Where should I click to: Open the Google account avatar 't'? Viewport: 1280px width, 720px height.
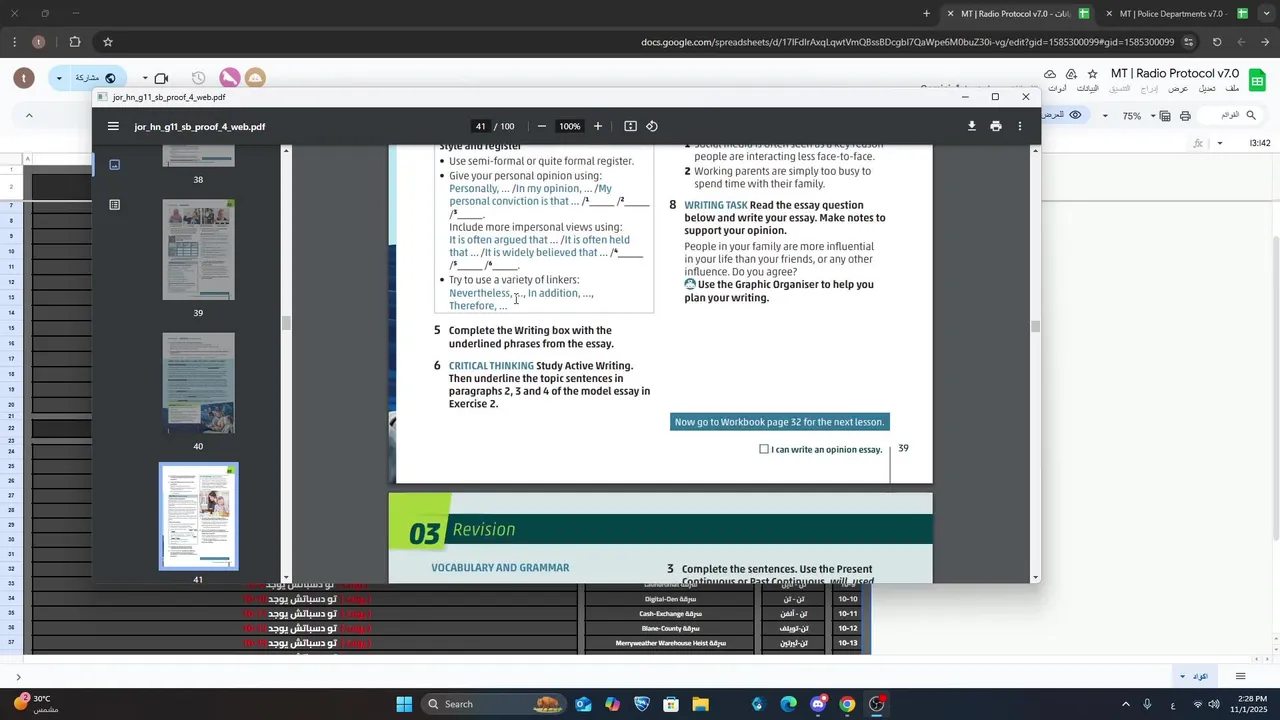(25, 78)
